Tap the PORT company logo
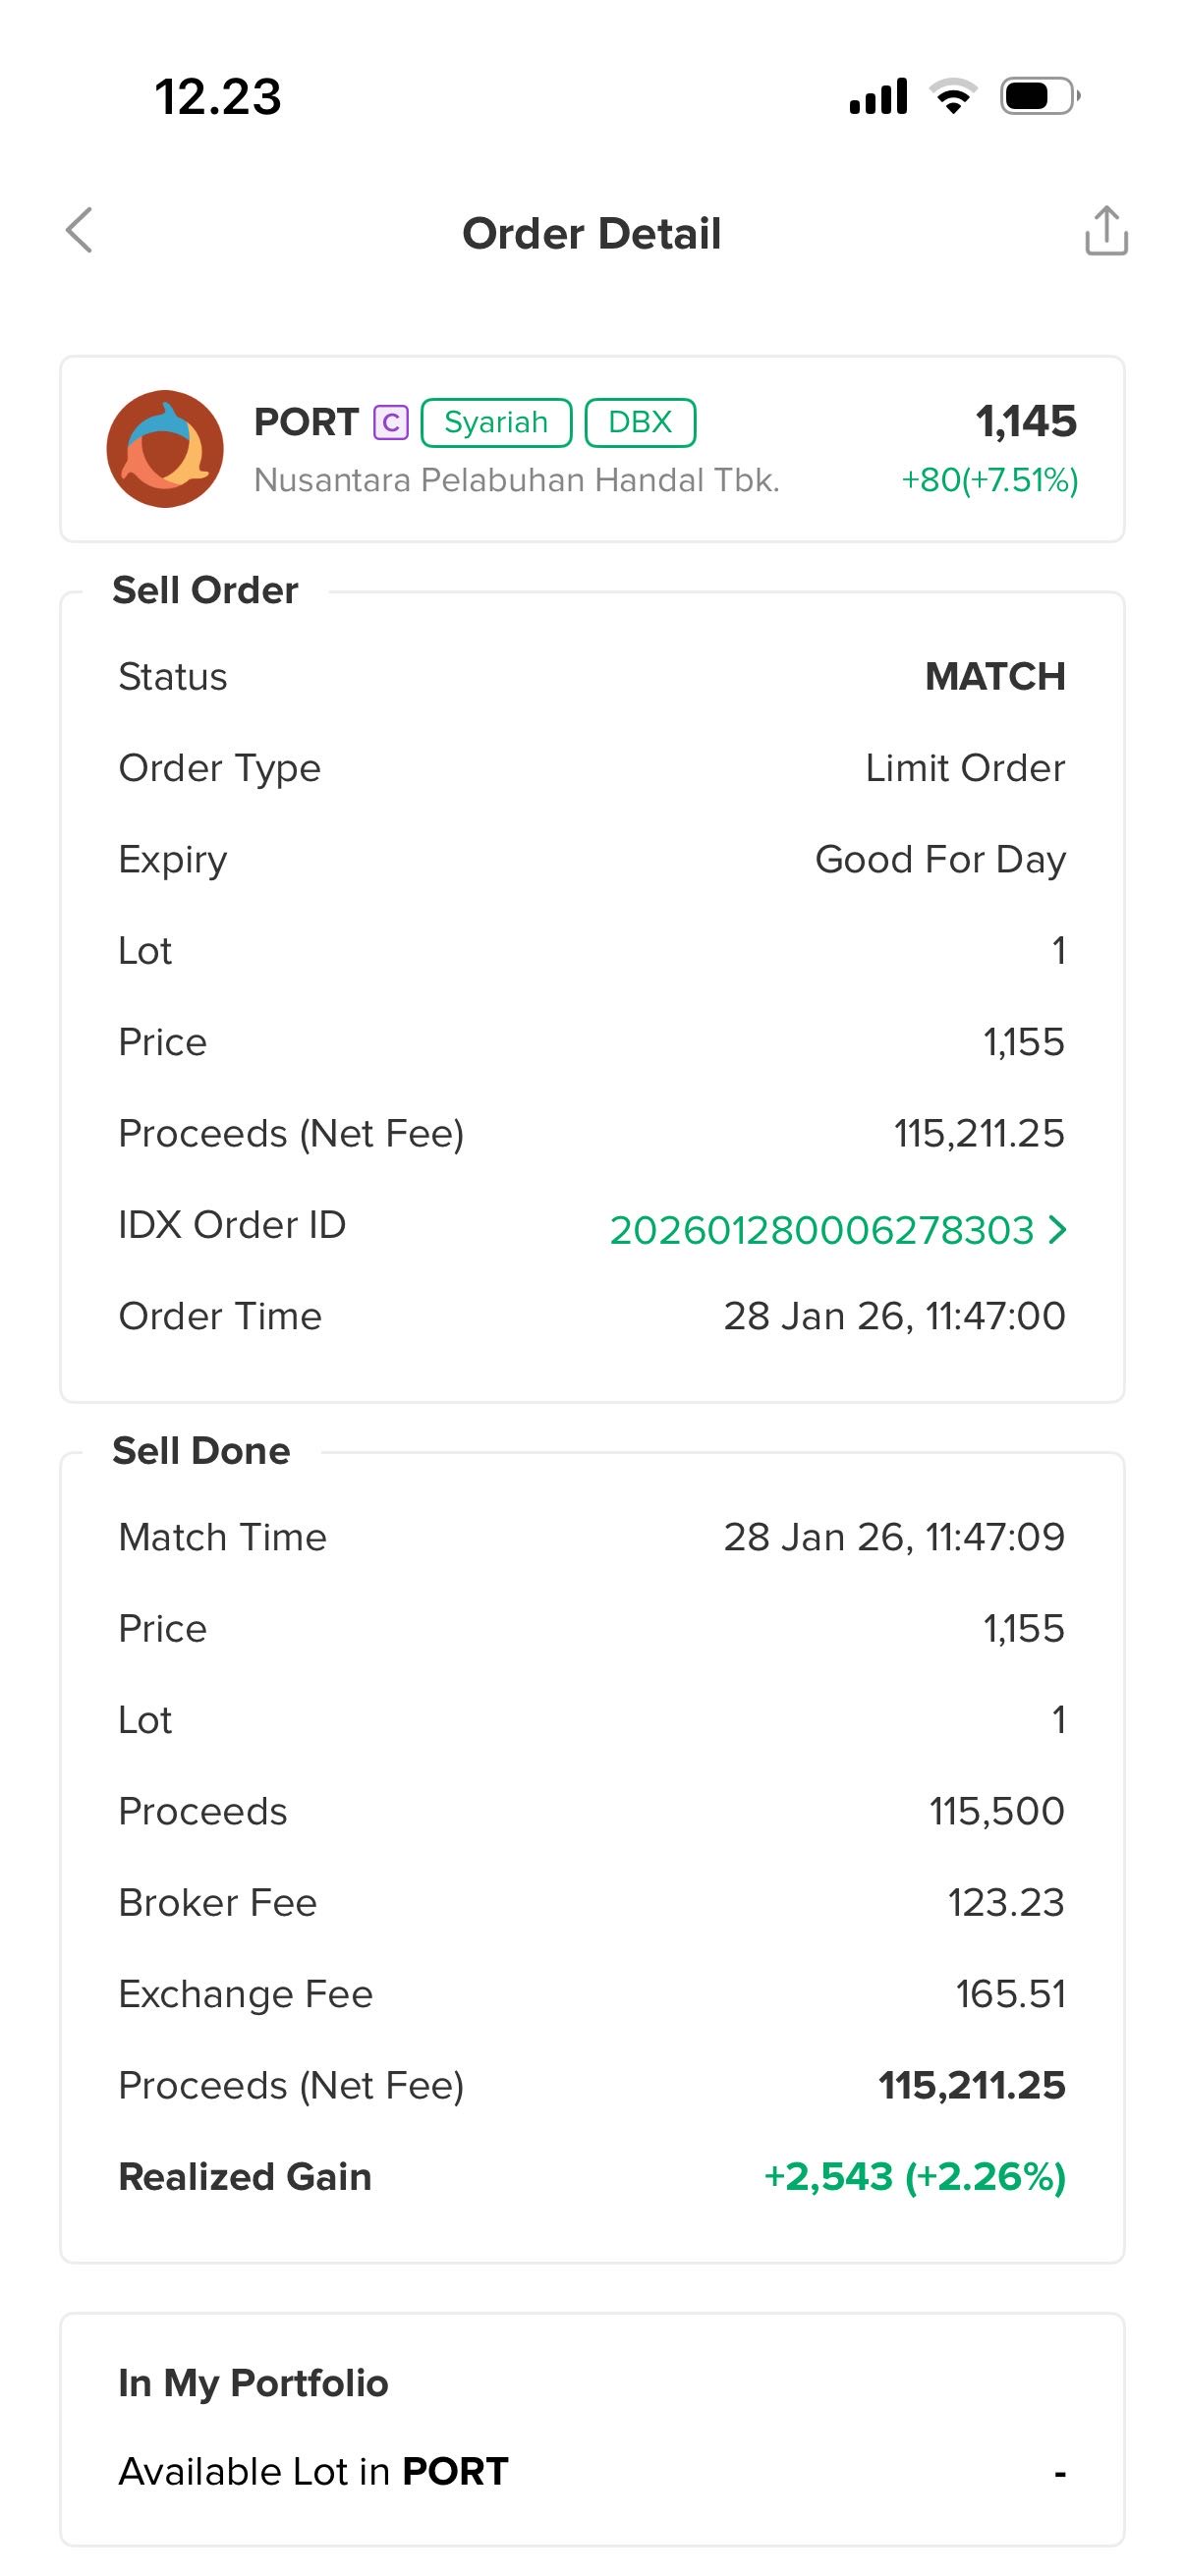The width and height of the screenshot is (1185, 2576). point(165,449)
